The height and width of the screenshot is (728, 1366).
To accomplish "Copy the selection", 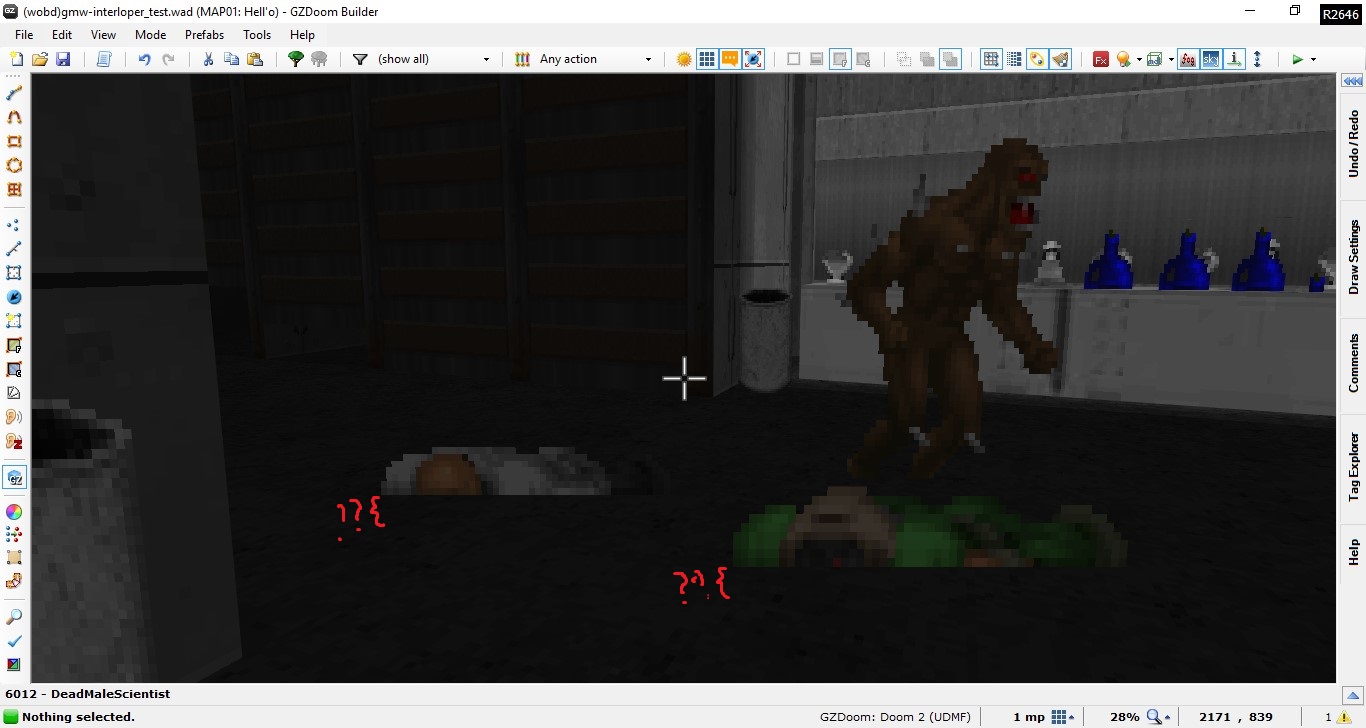I will pyautogui.click(x=231, y=59).
